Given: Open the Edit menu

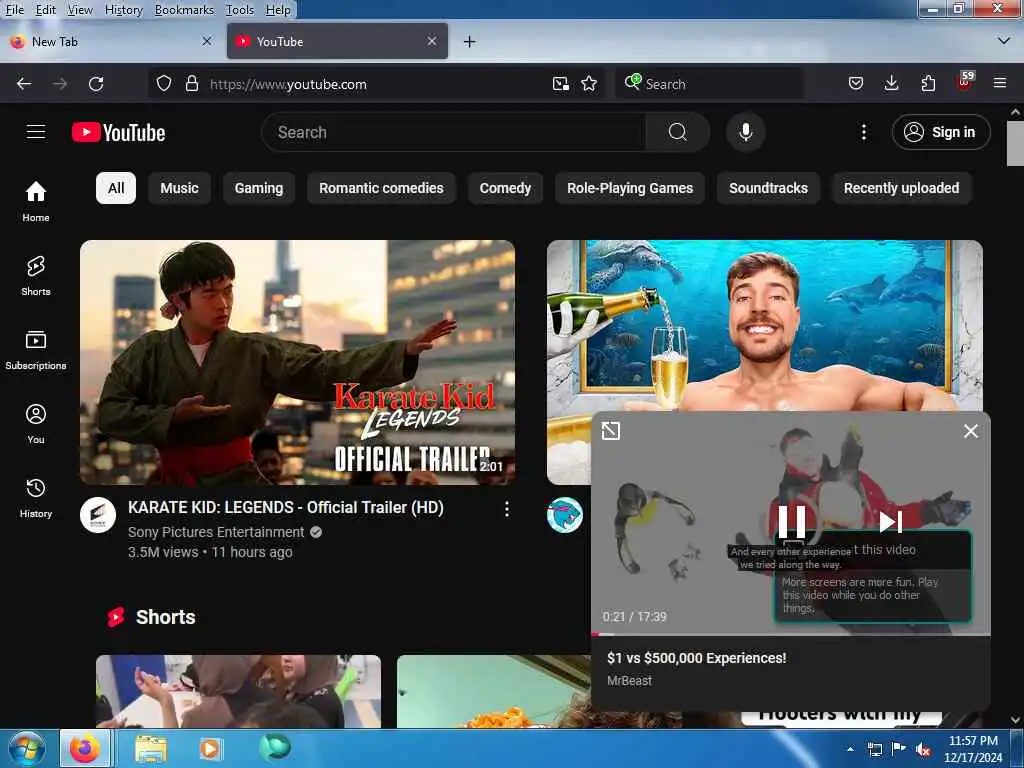Looking at the screenshot, I should (45, 9).
